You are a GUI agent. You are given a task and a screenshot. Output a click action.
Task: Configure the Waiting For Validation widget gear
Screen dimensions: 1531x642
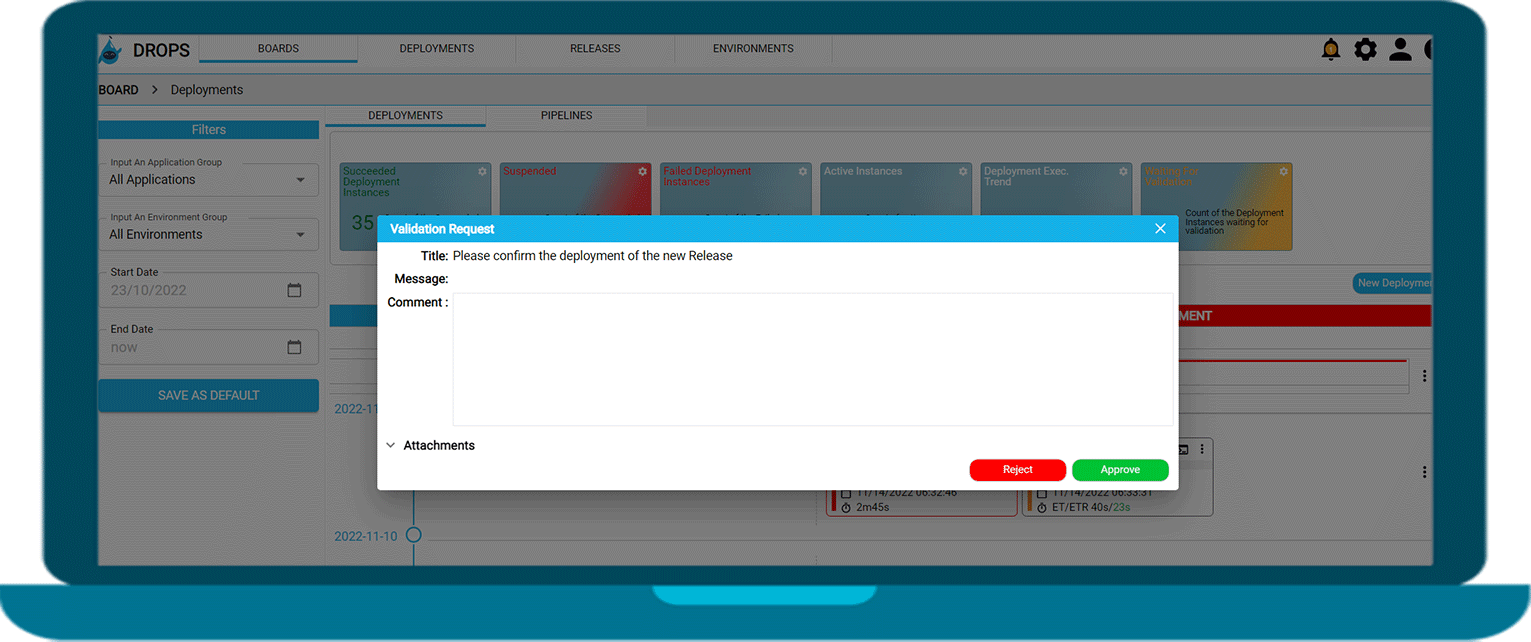[1283, 172]
